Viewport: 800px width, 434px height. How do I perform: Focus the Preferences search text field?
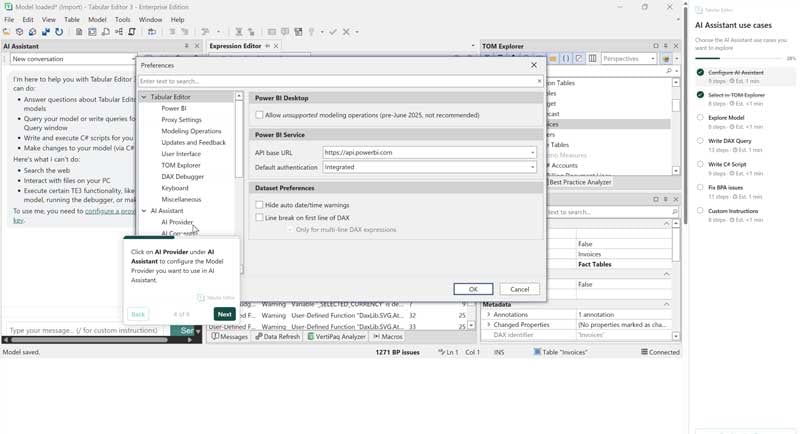337,81
